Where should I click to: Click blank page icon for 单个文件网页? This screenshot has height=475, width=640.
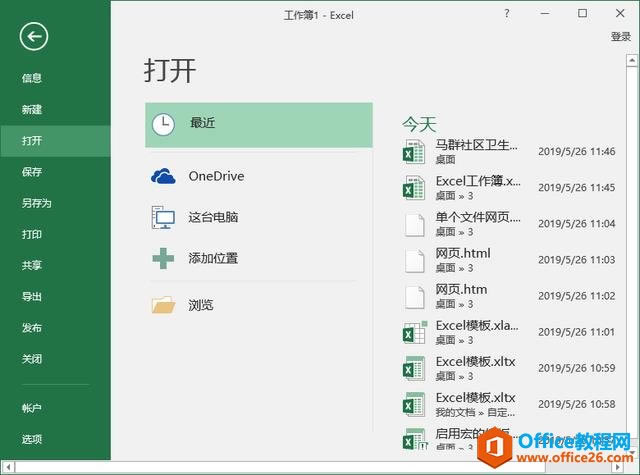coord(414,224)
